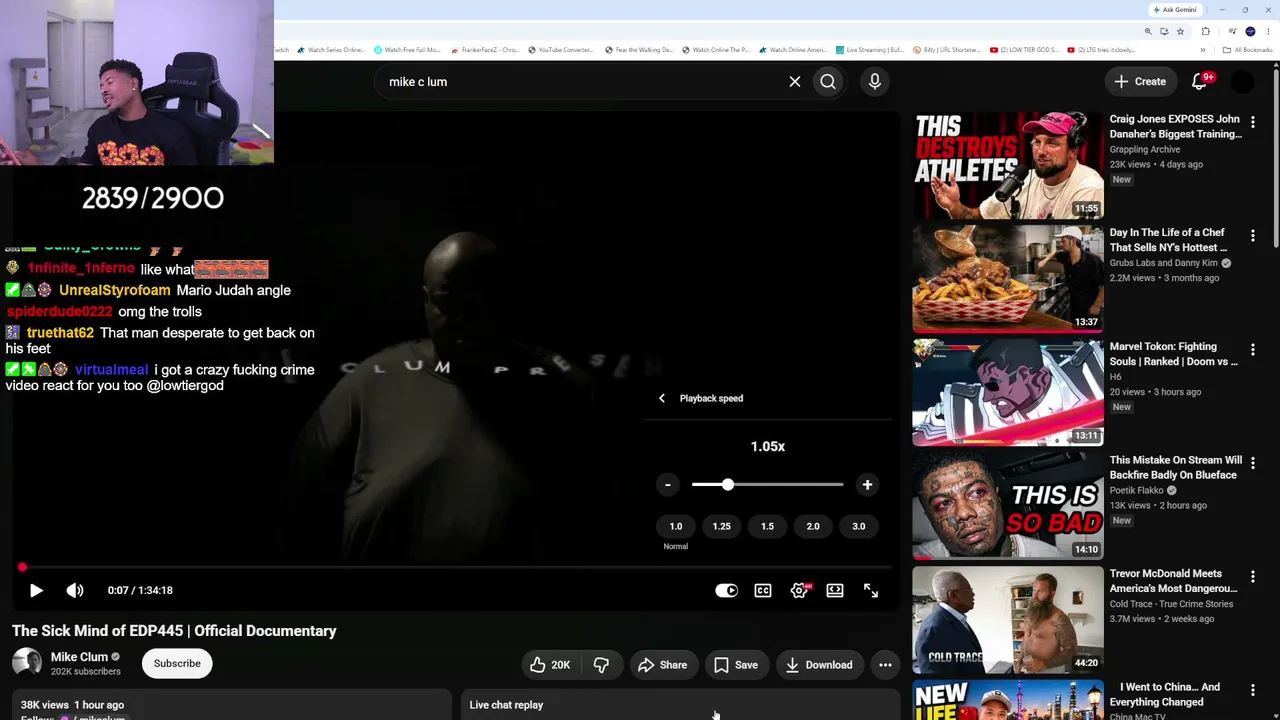Viewport: 1280px width, 720px height.
Task: Set playback speed to 1.25
Action: click(721, 526)
